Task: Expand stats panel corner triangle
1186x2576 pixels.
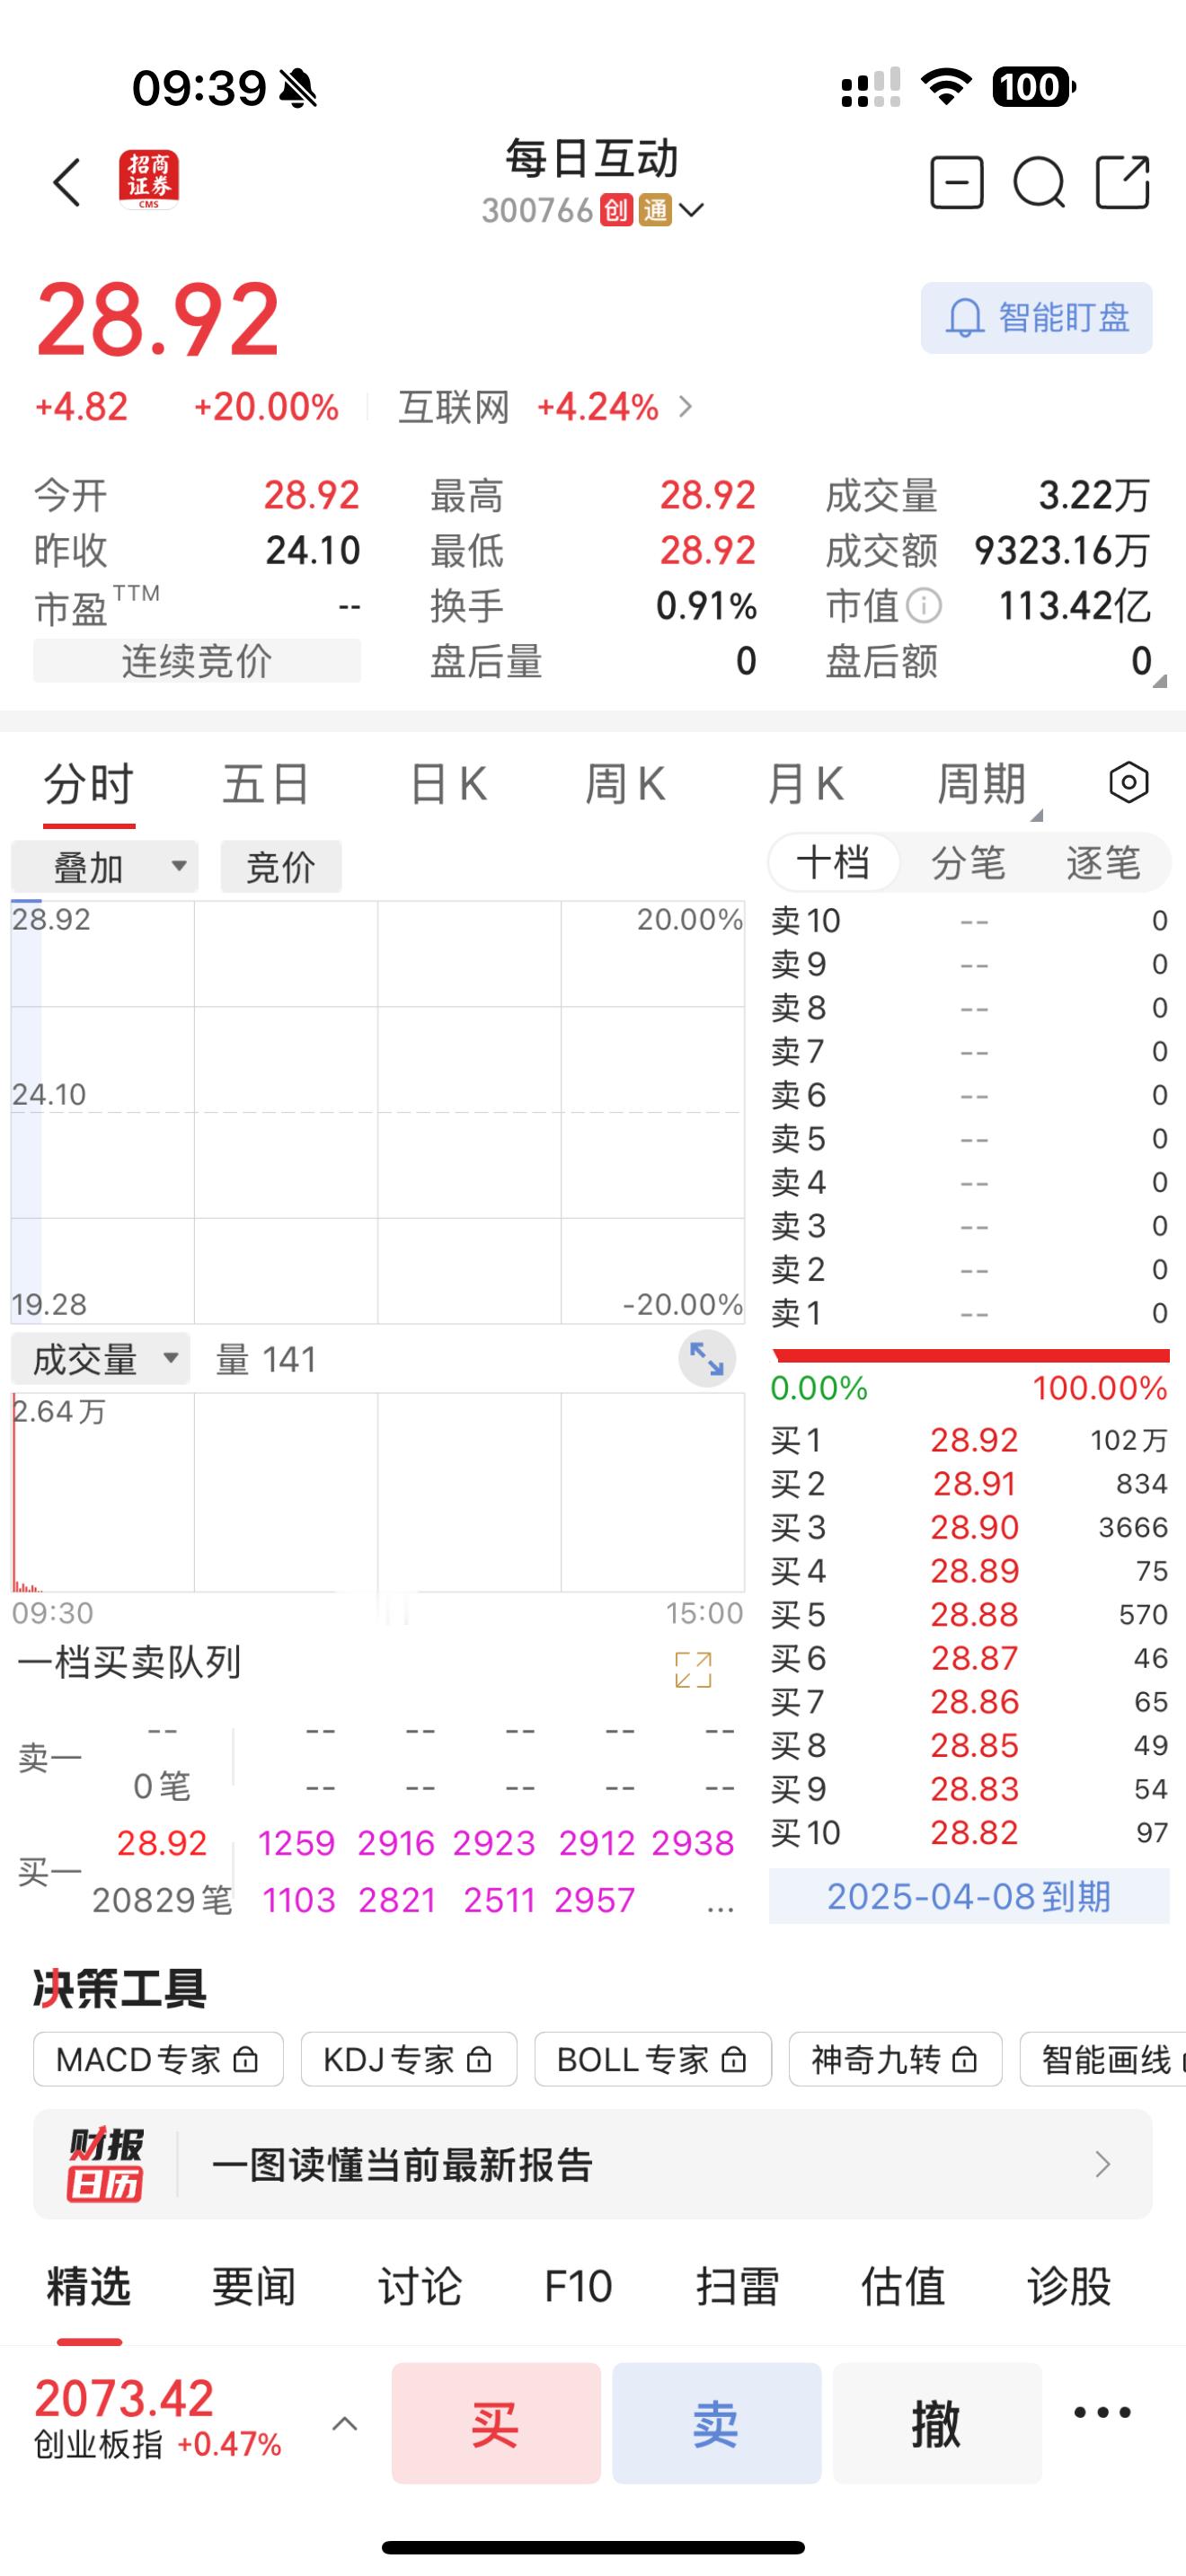Action: pos(1160,681)
